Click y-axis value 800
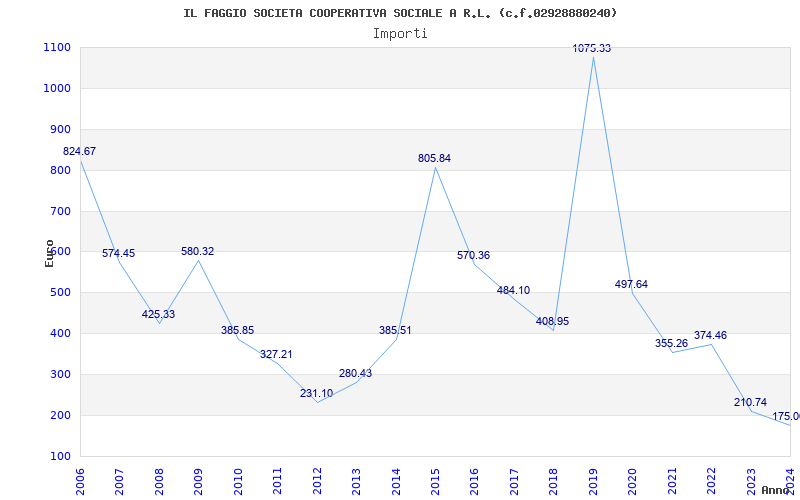Viewport: 800px width, 500px height. [61, 170]
